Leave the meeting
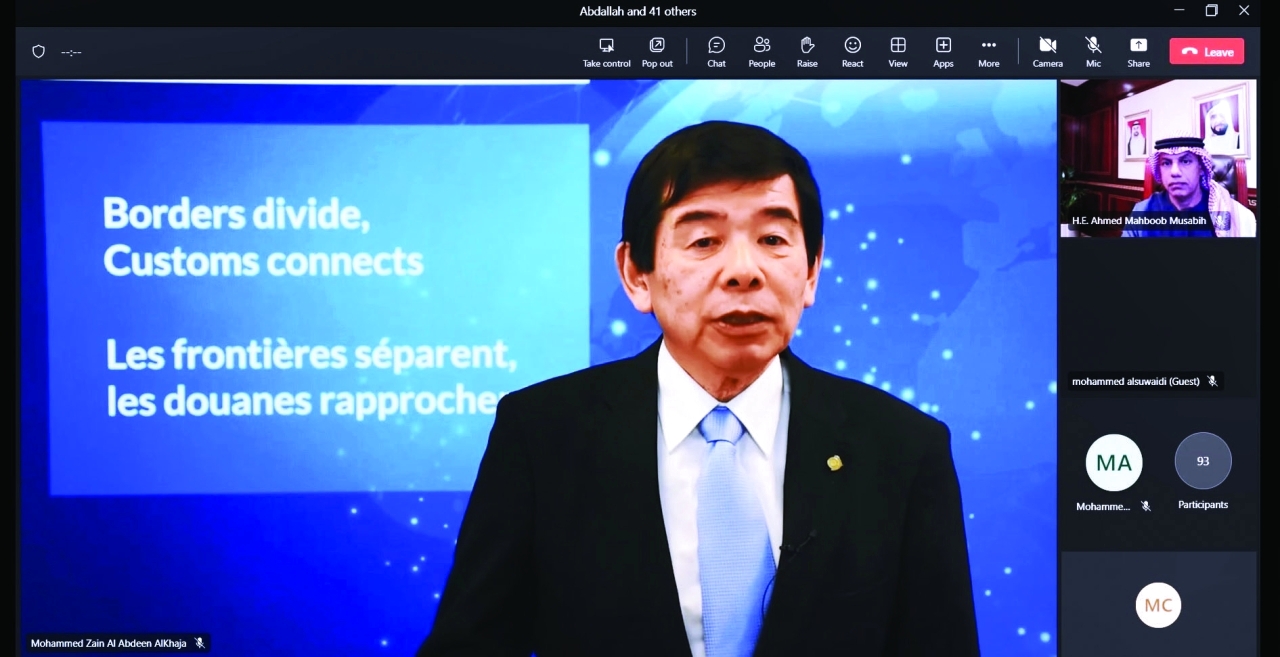The image size is (1280, 657). tap(1207, 52)
